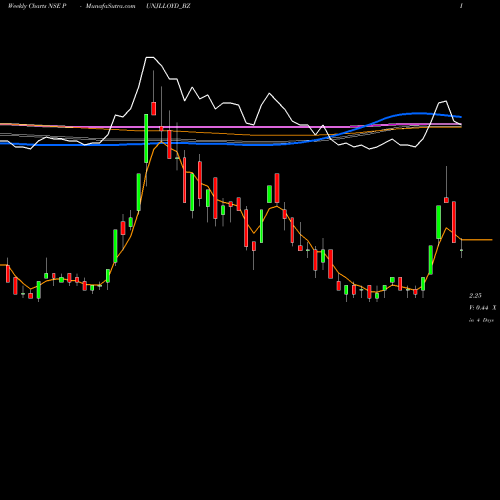Click the MunafaSutra.com label
Image resolution: width=500 pixels, height=500 pixels.
tap(110, 6)
